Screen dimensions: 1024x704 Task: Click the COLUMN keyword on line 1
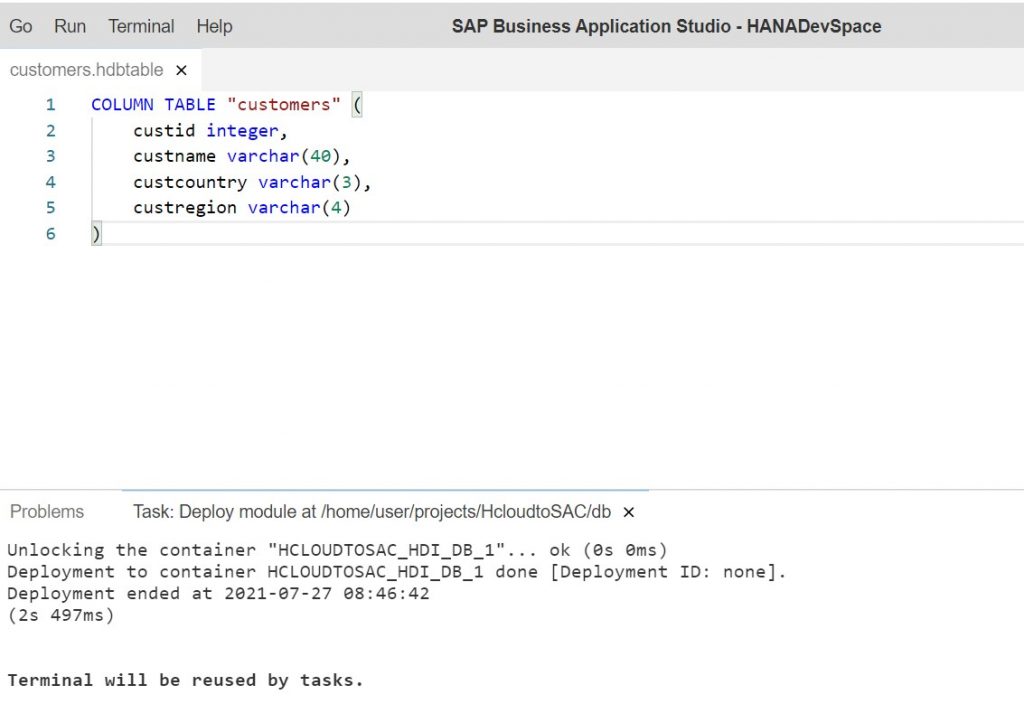[x=122, y=104]
